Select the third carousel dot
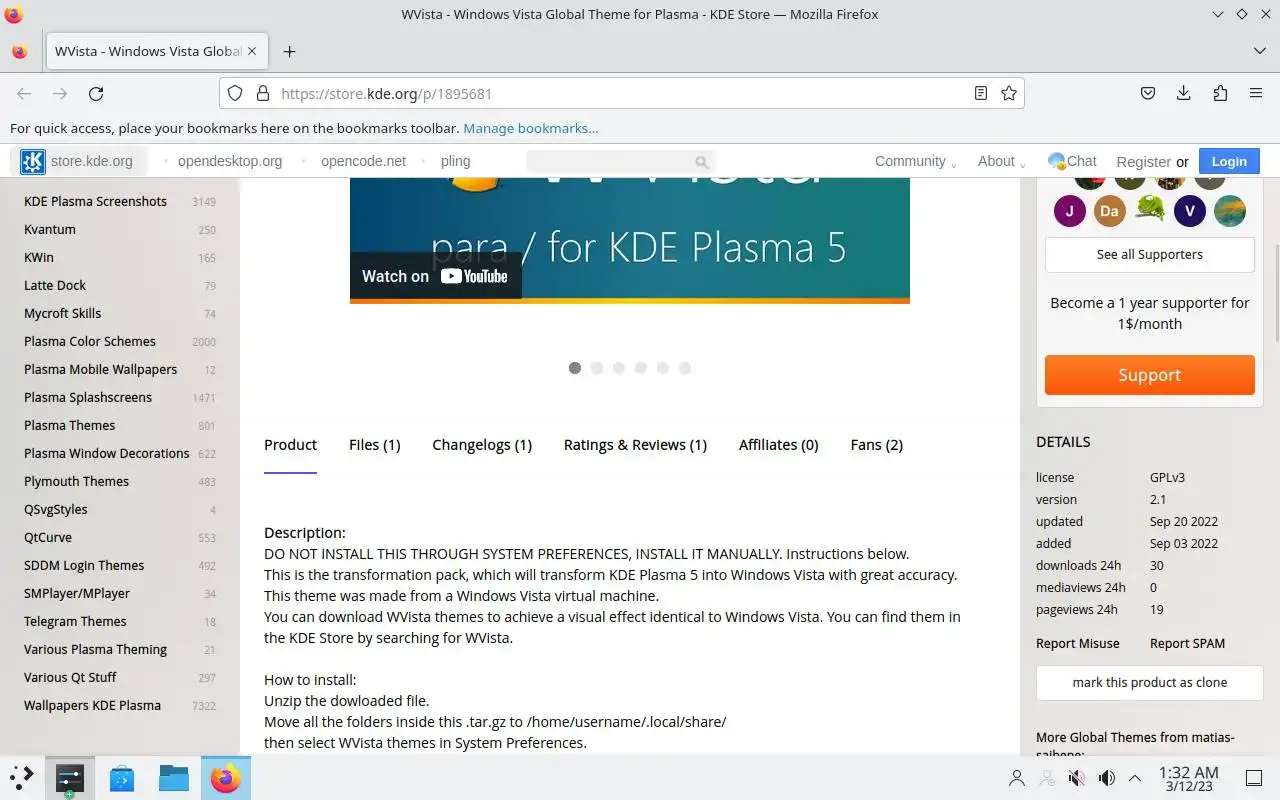The image size is (1280, 800). pyautogui.click(x=619, y=368)
